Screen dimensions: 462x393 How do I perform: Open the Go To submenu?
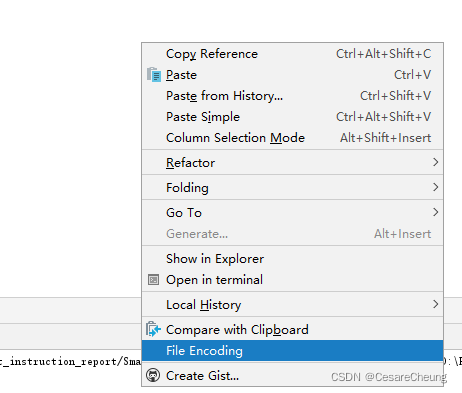(x=292, y=213)
